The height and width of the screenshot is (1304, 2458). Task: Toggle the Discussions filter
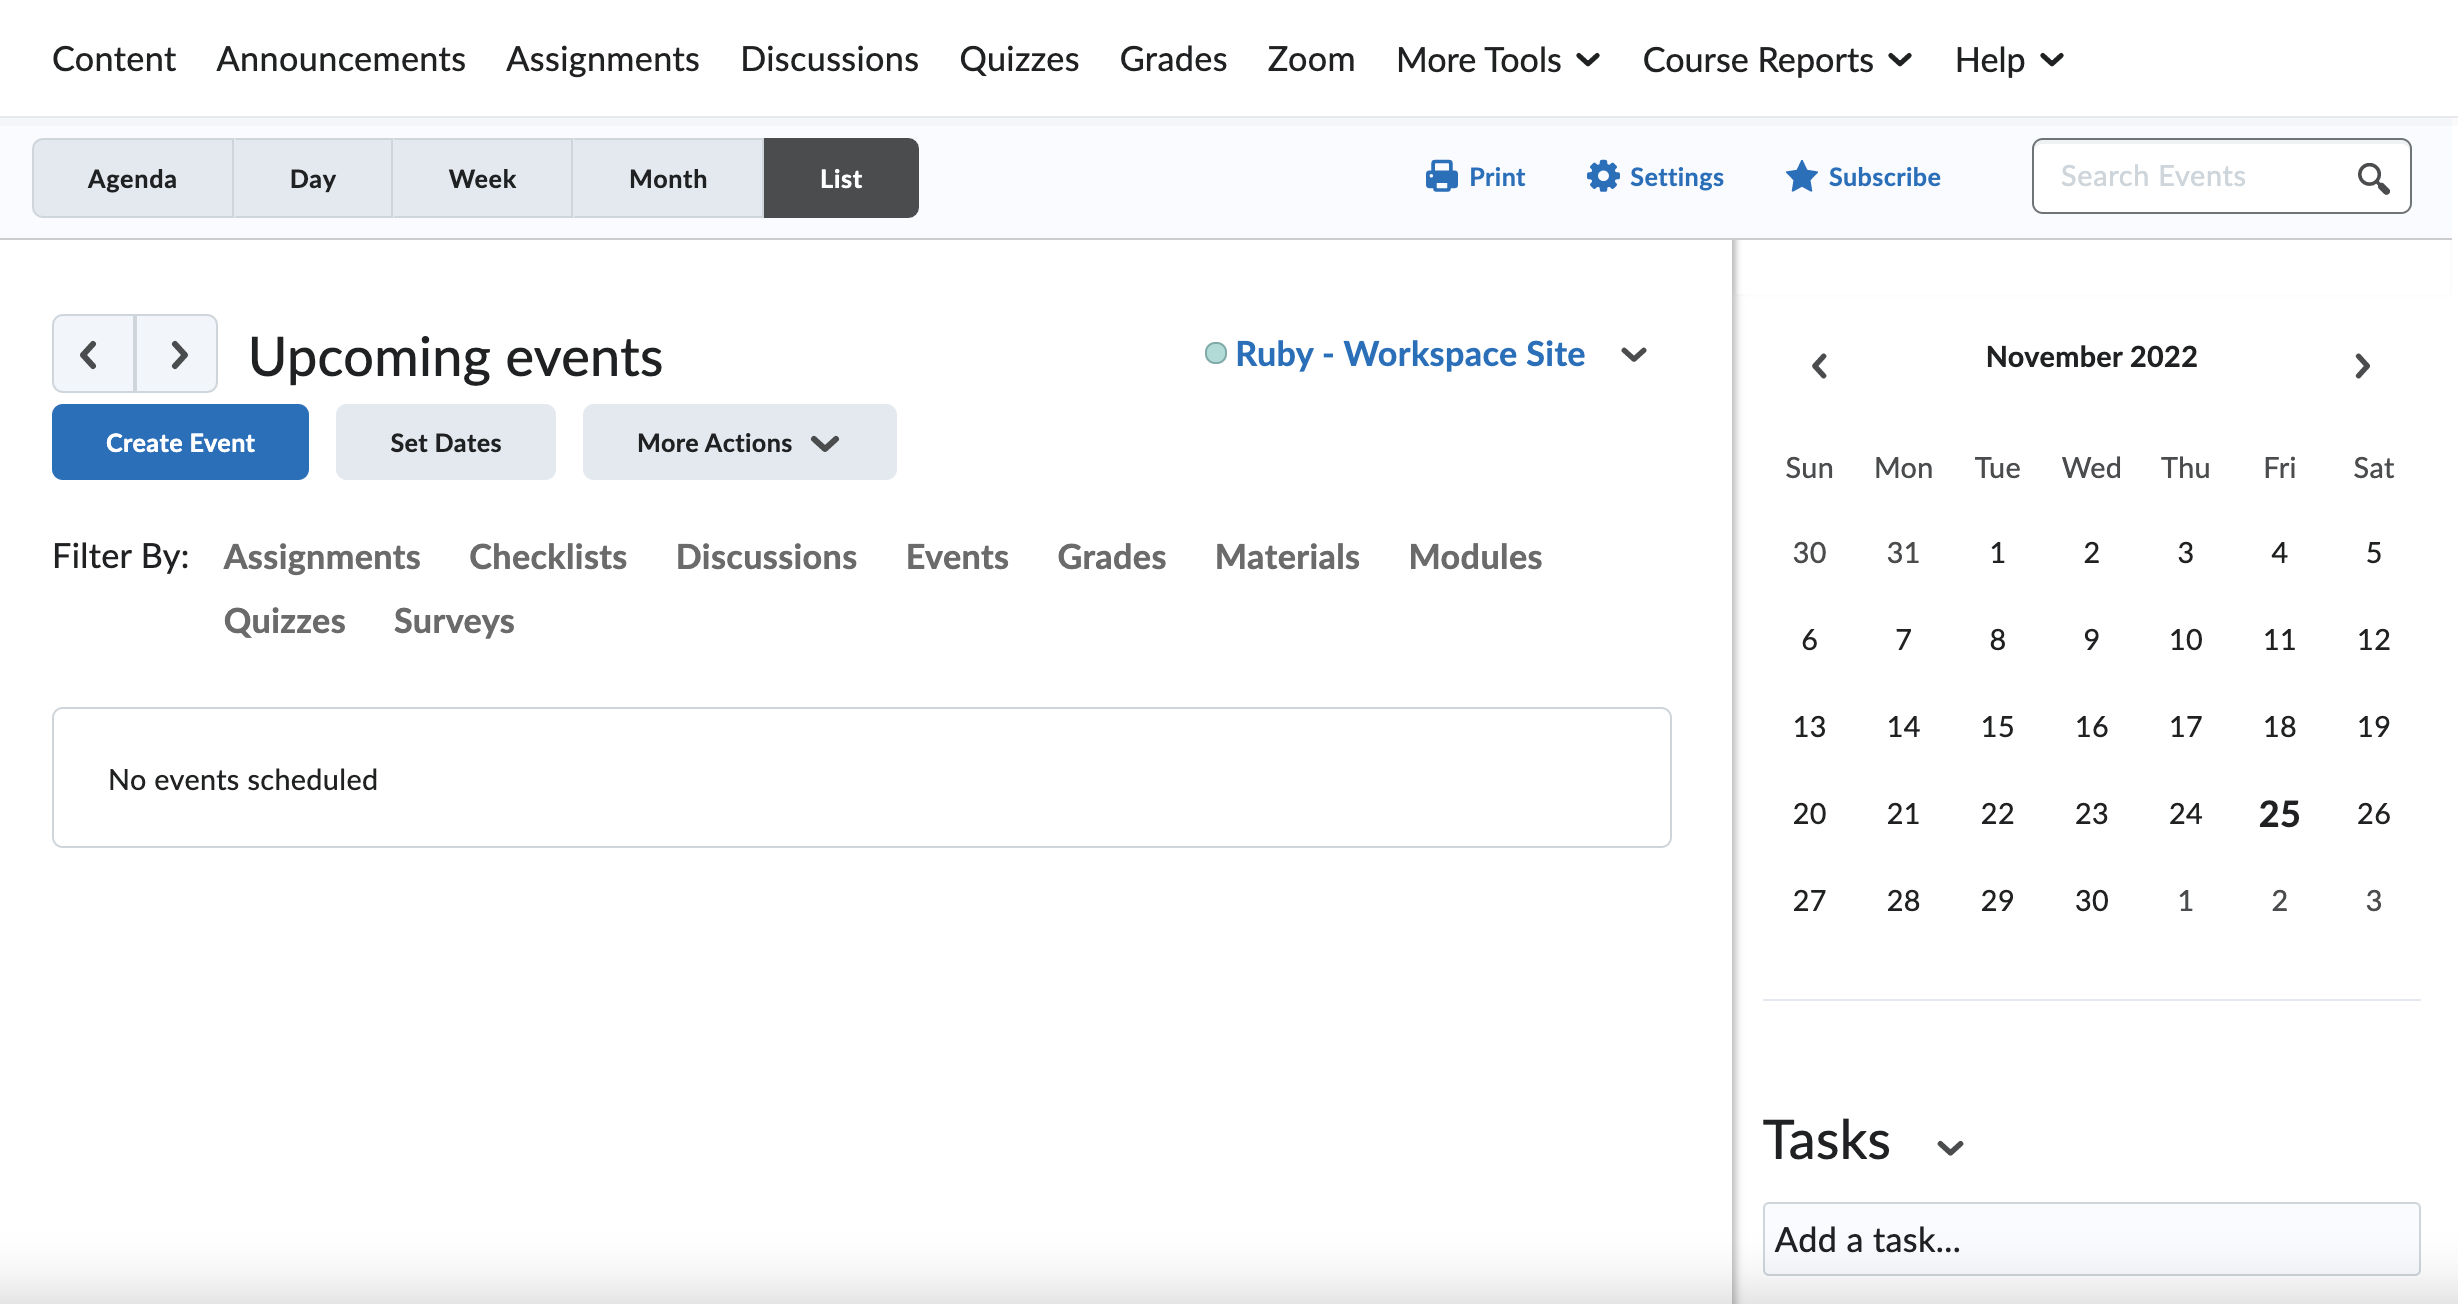[x=766, y=557]
